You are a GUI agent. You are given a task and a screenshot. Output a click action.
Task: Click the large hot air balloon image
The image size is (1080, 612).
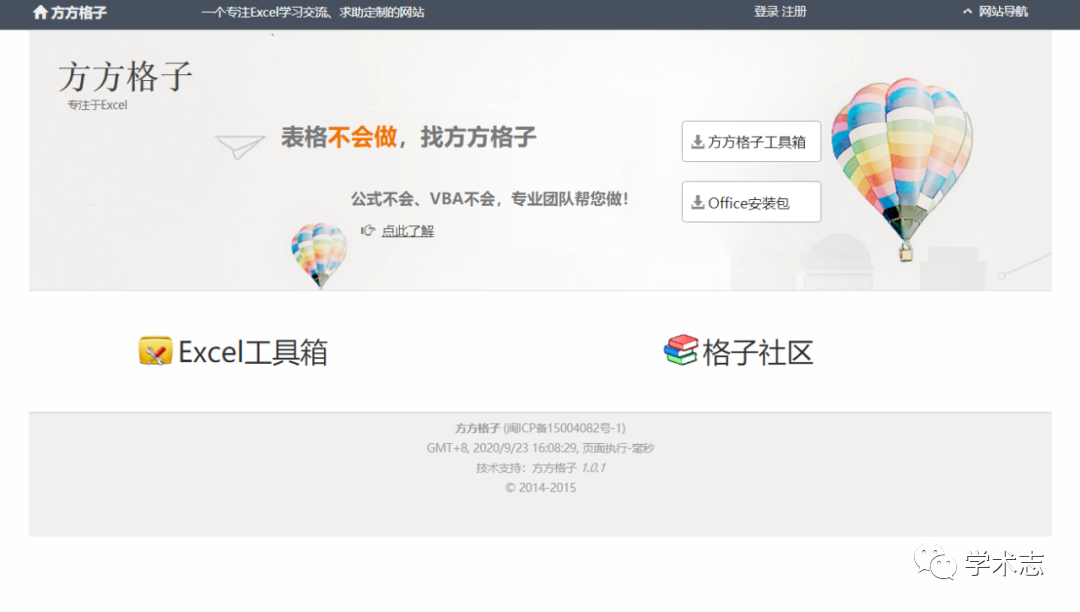900,160
